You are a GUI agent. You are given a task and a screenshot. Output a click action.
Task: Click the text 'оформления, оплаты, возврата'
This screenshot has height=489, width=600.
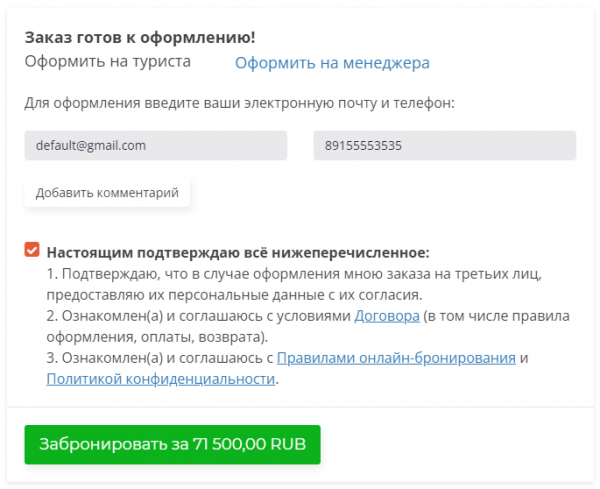155,337
